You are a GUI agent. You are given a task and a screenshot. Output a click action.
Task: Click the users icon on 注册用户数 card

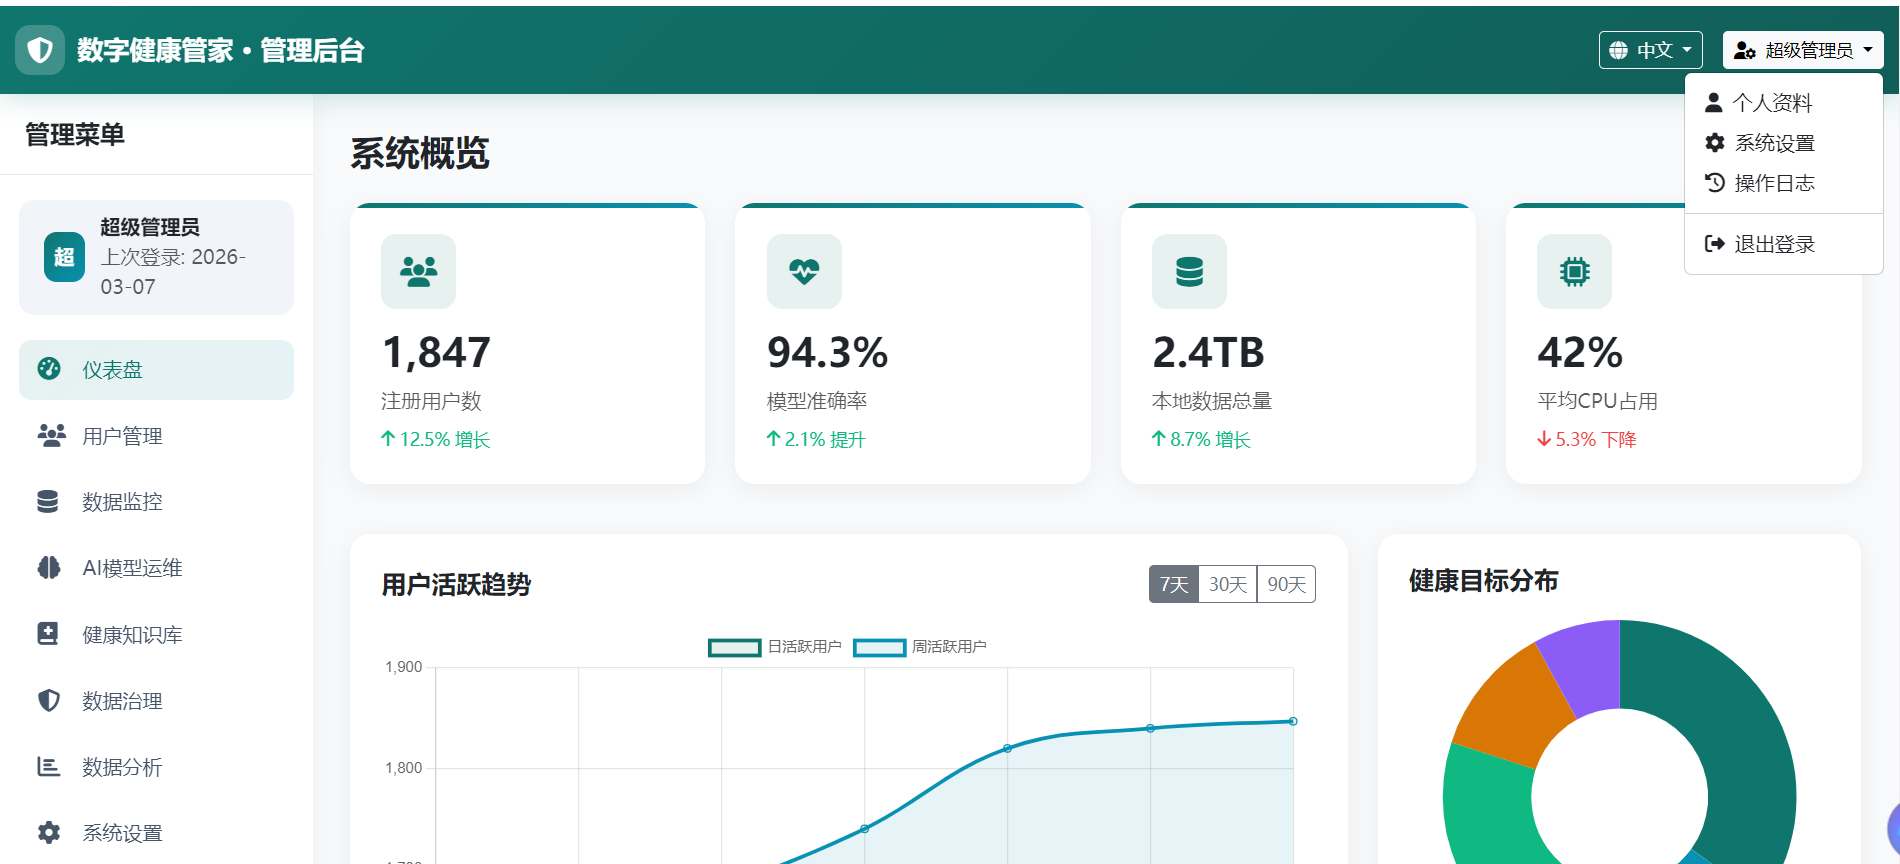point(418,271)
